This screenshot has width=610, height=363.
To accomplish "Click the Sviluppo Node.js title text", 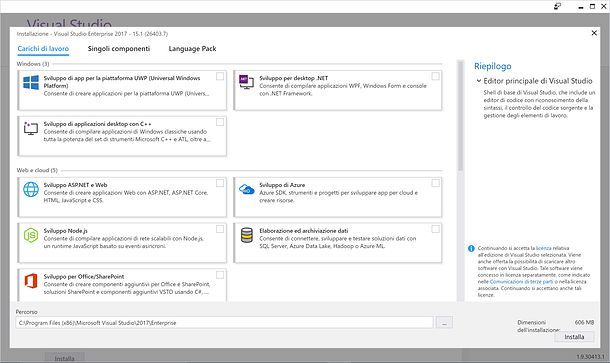I will [x=65, y=231].
